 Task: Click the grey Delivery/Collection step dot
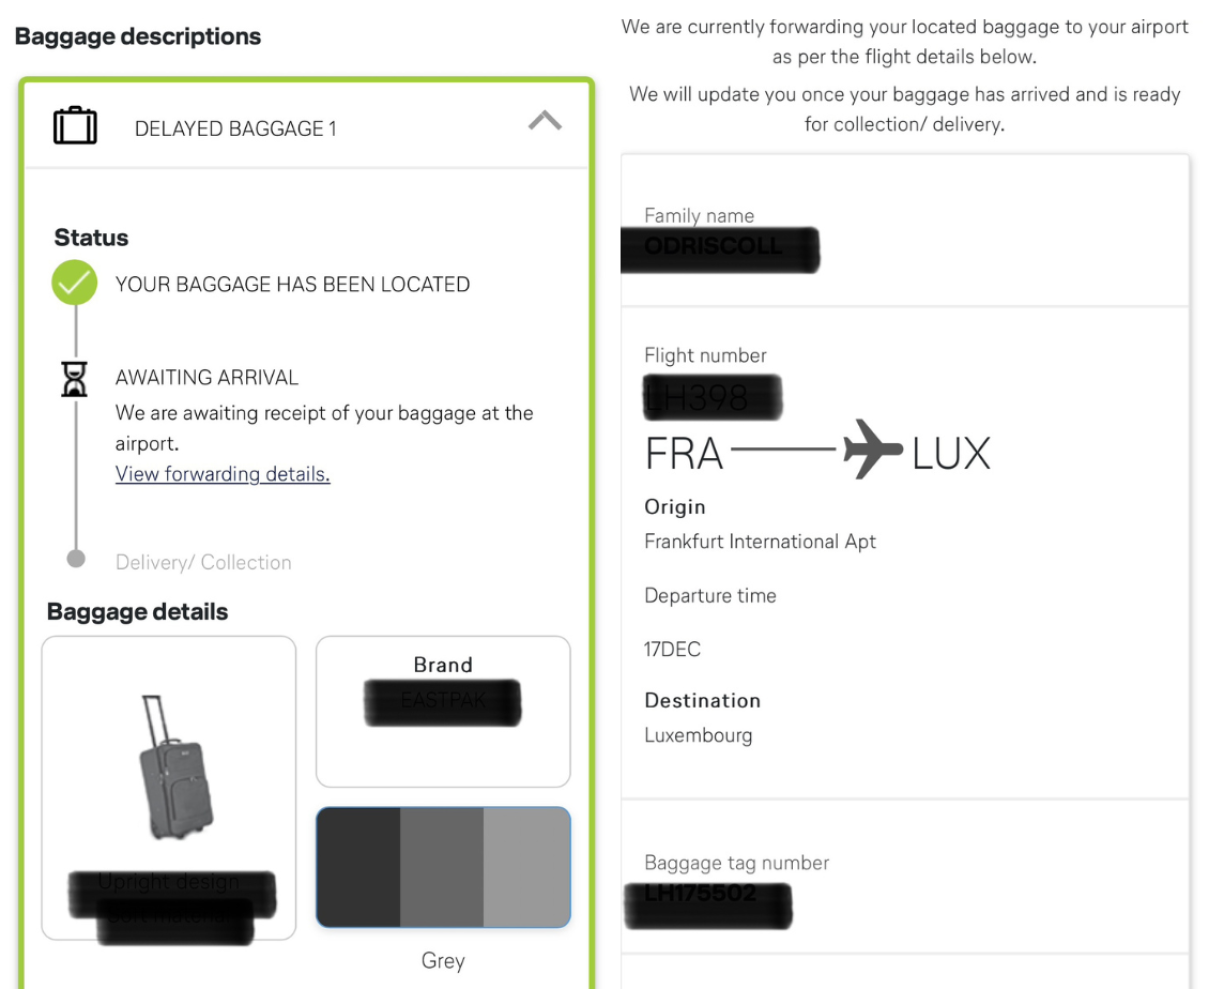click(76, 559)
